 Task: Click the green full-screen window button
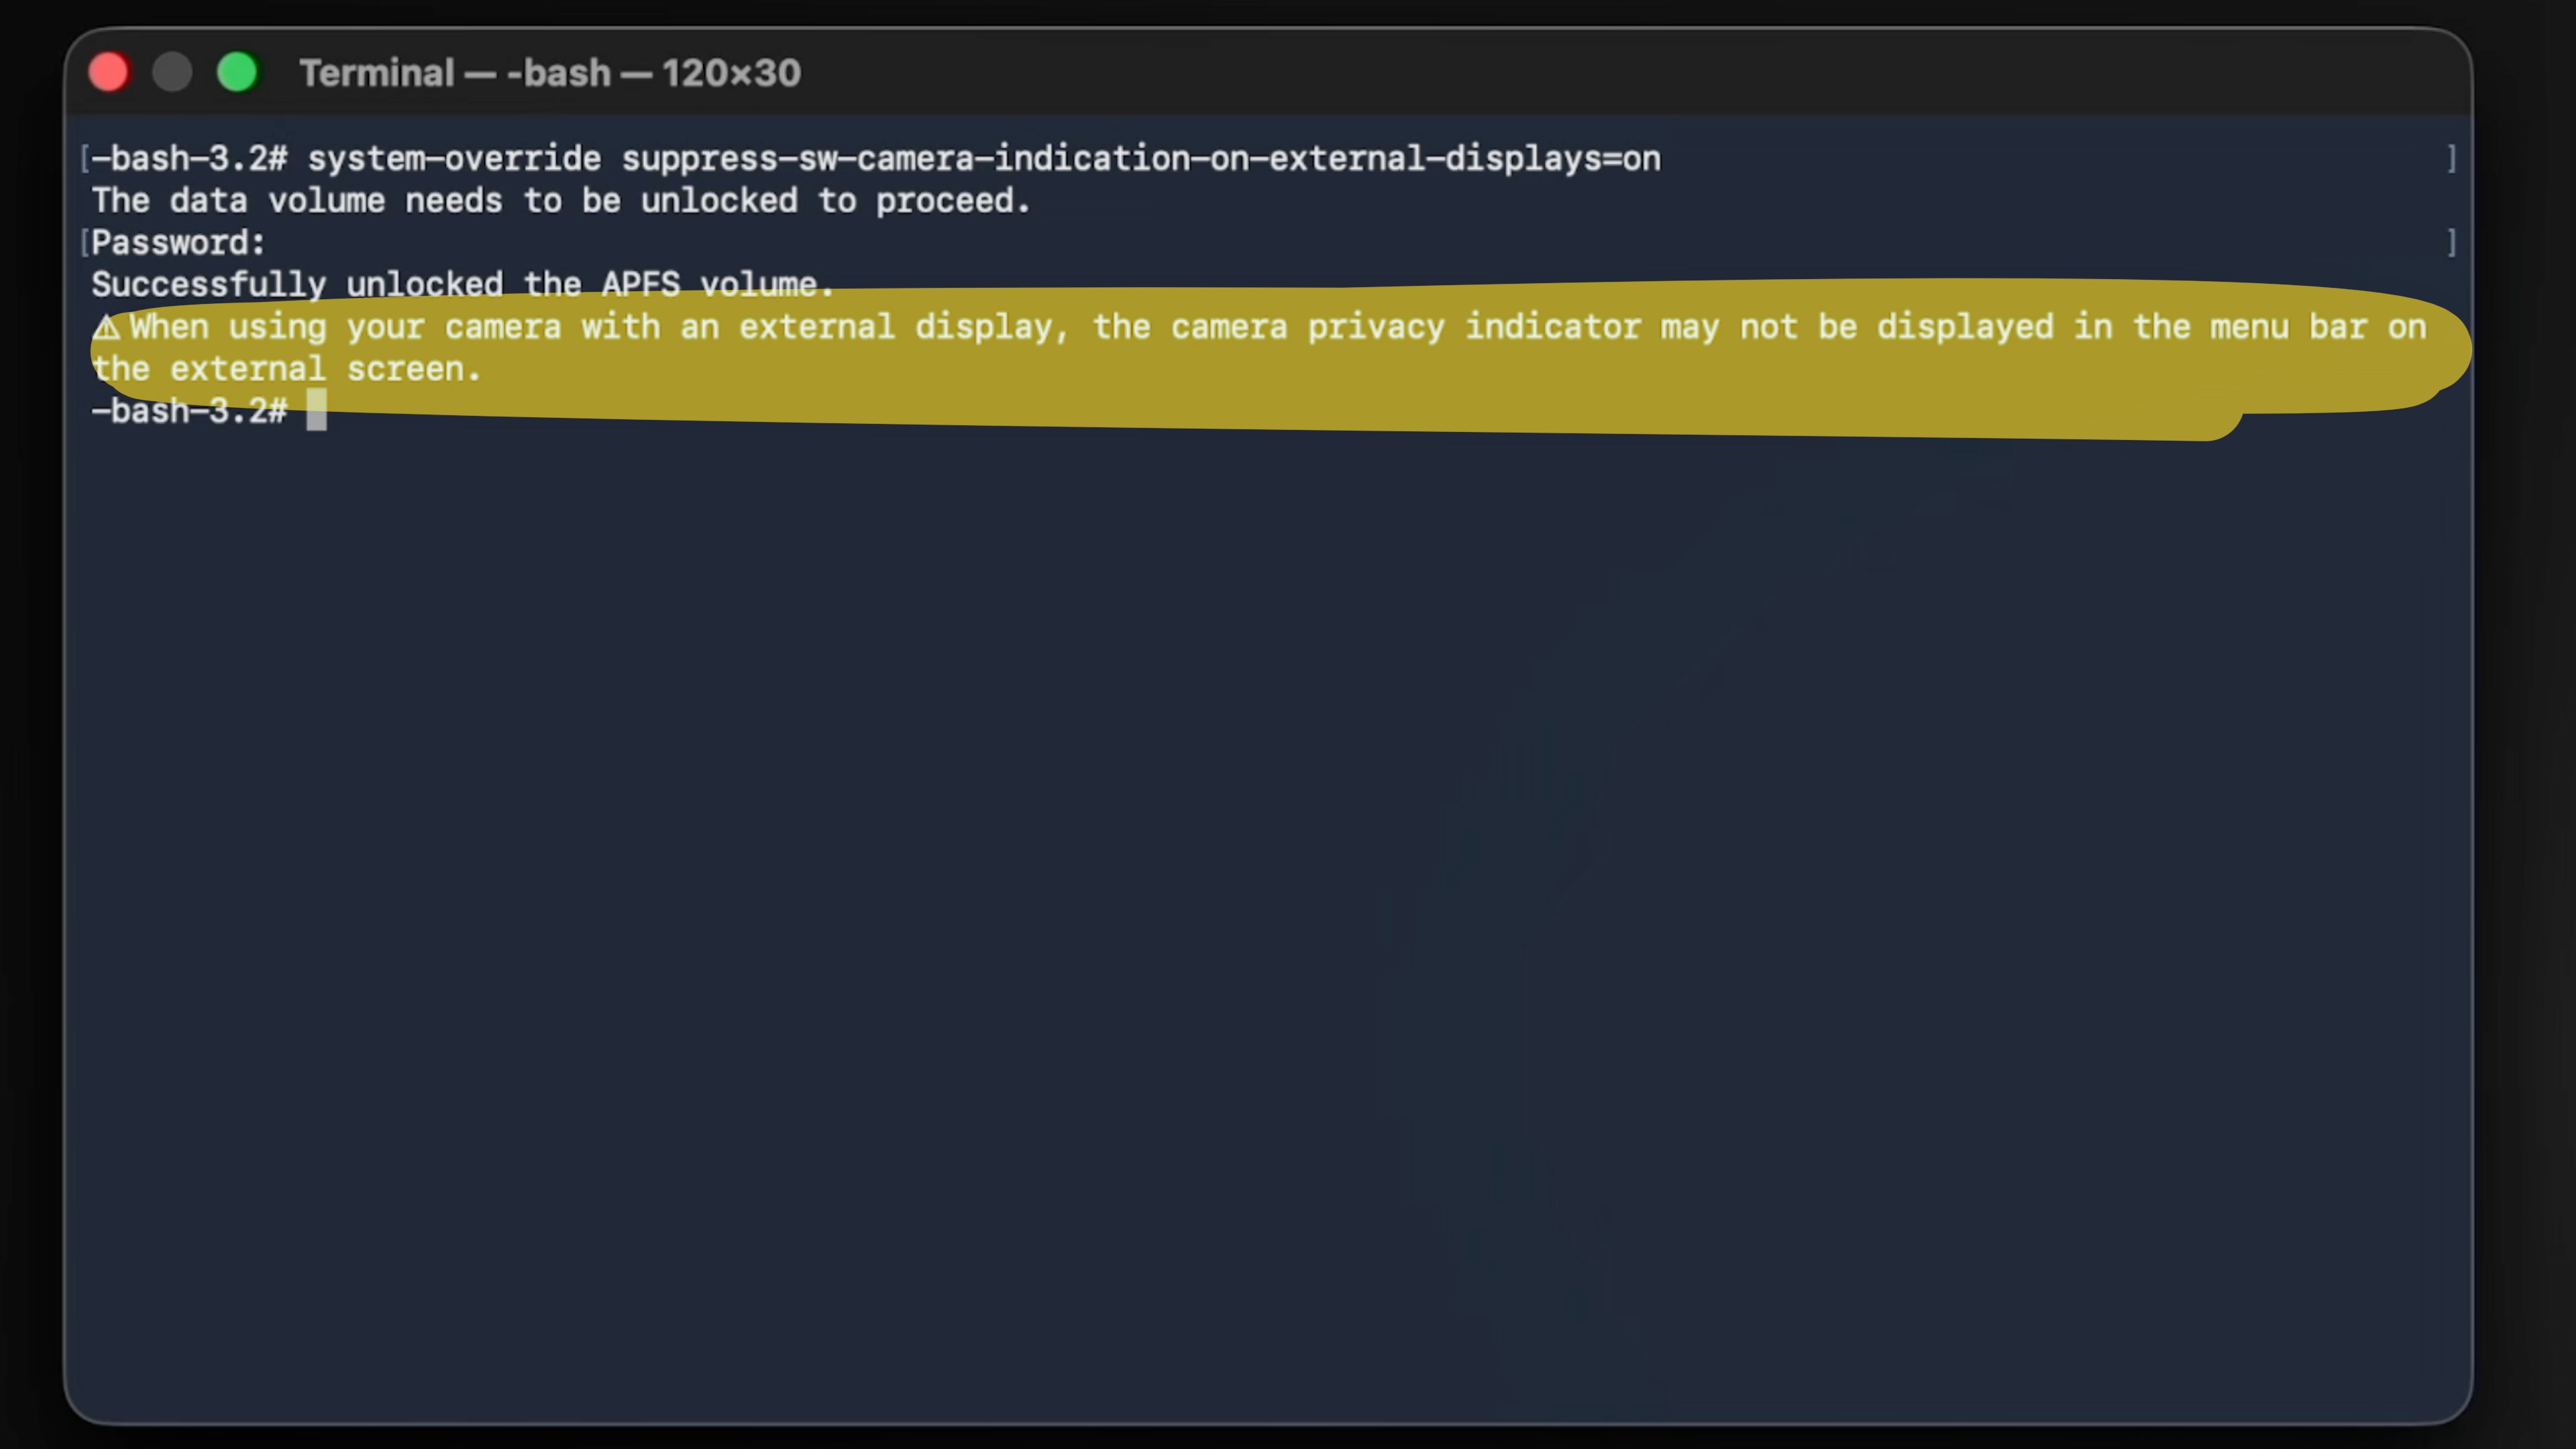(x=237, y=71)
